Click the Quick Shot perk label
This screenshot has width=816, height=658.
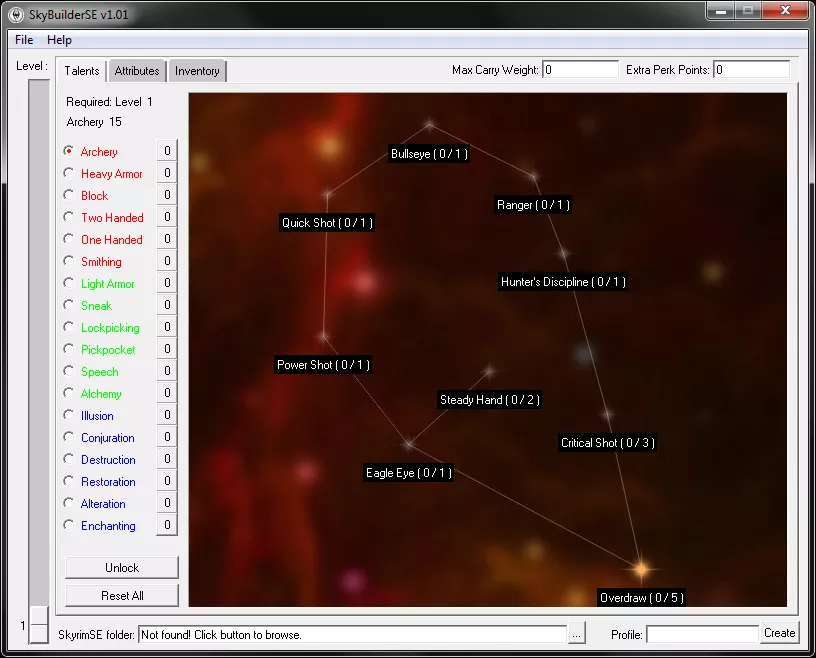[327, 223]
